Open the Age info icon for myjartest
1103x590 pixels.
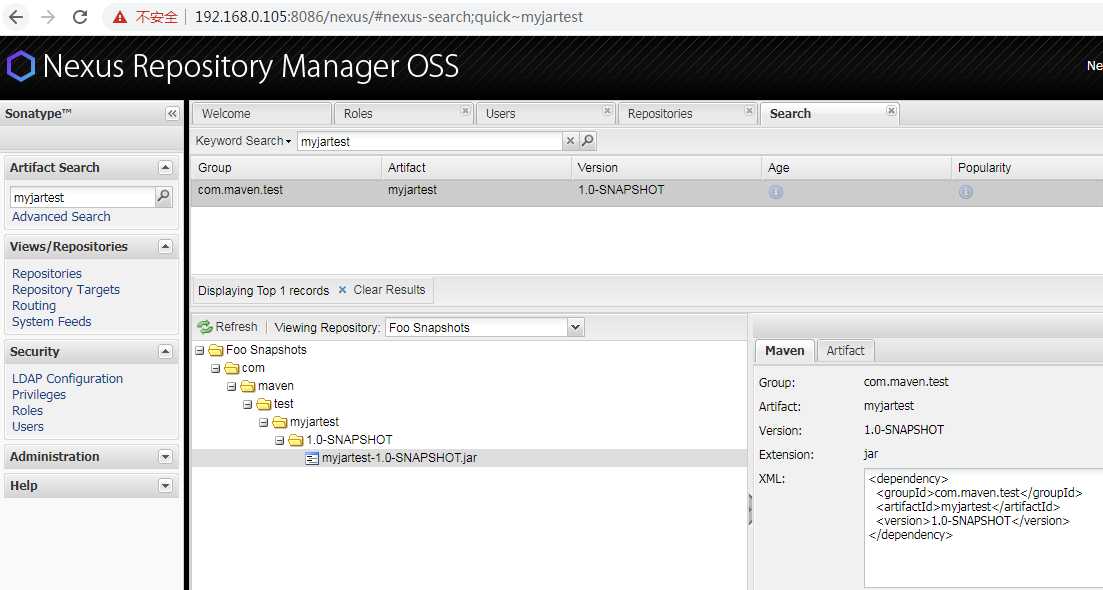pyautogui.click(x=776, y=192)
